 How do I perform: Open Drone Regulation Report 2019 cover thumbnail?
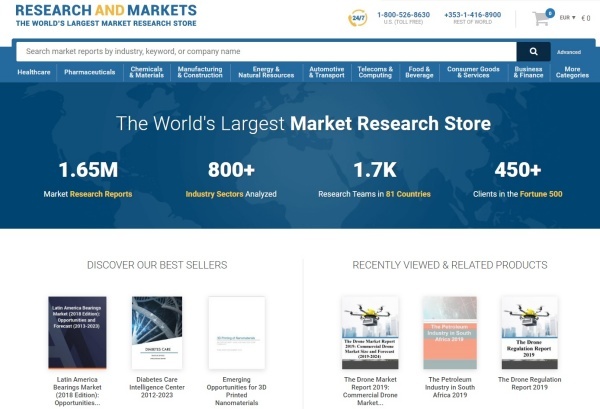tap(530, 332)
